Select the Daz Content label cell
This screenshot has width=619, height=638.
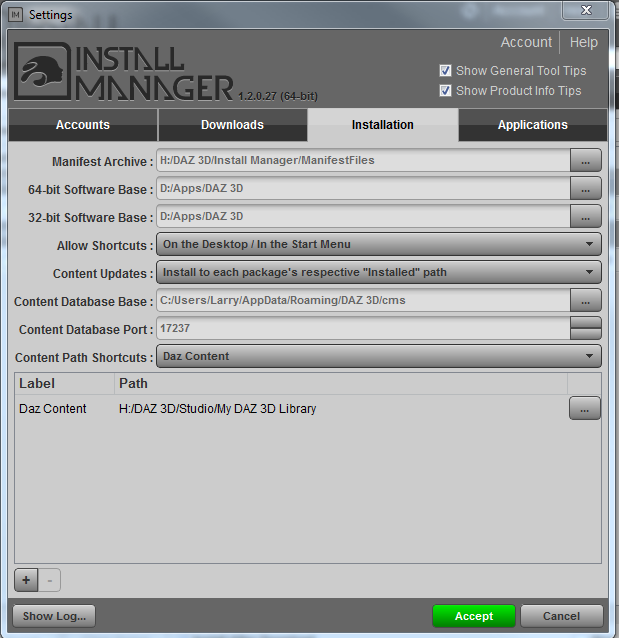pos(52,409)
